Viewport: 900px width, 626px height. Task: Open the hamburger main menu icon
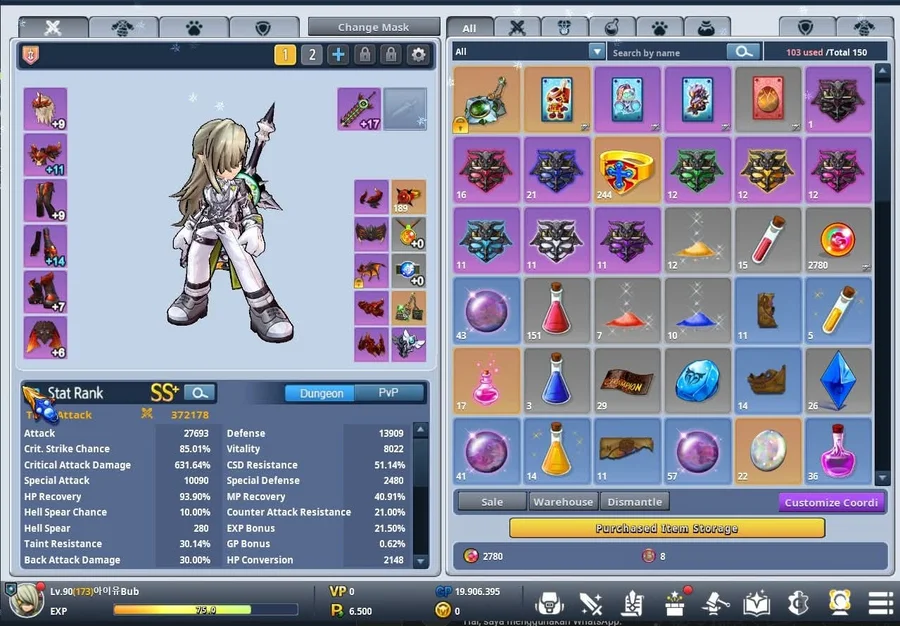(880, 602)
